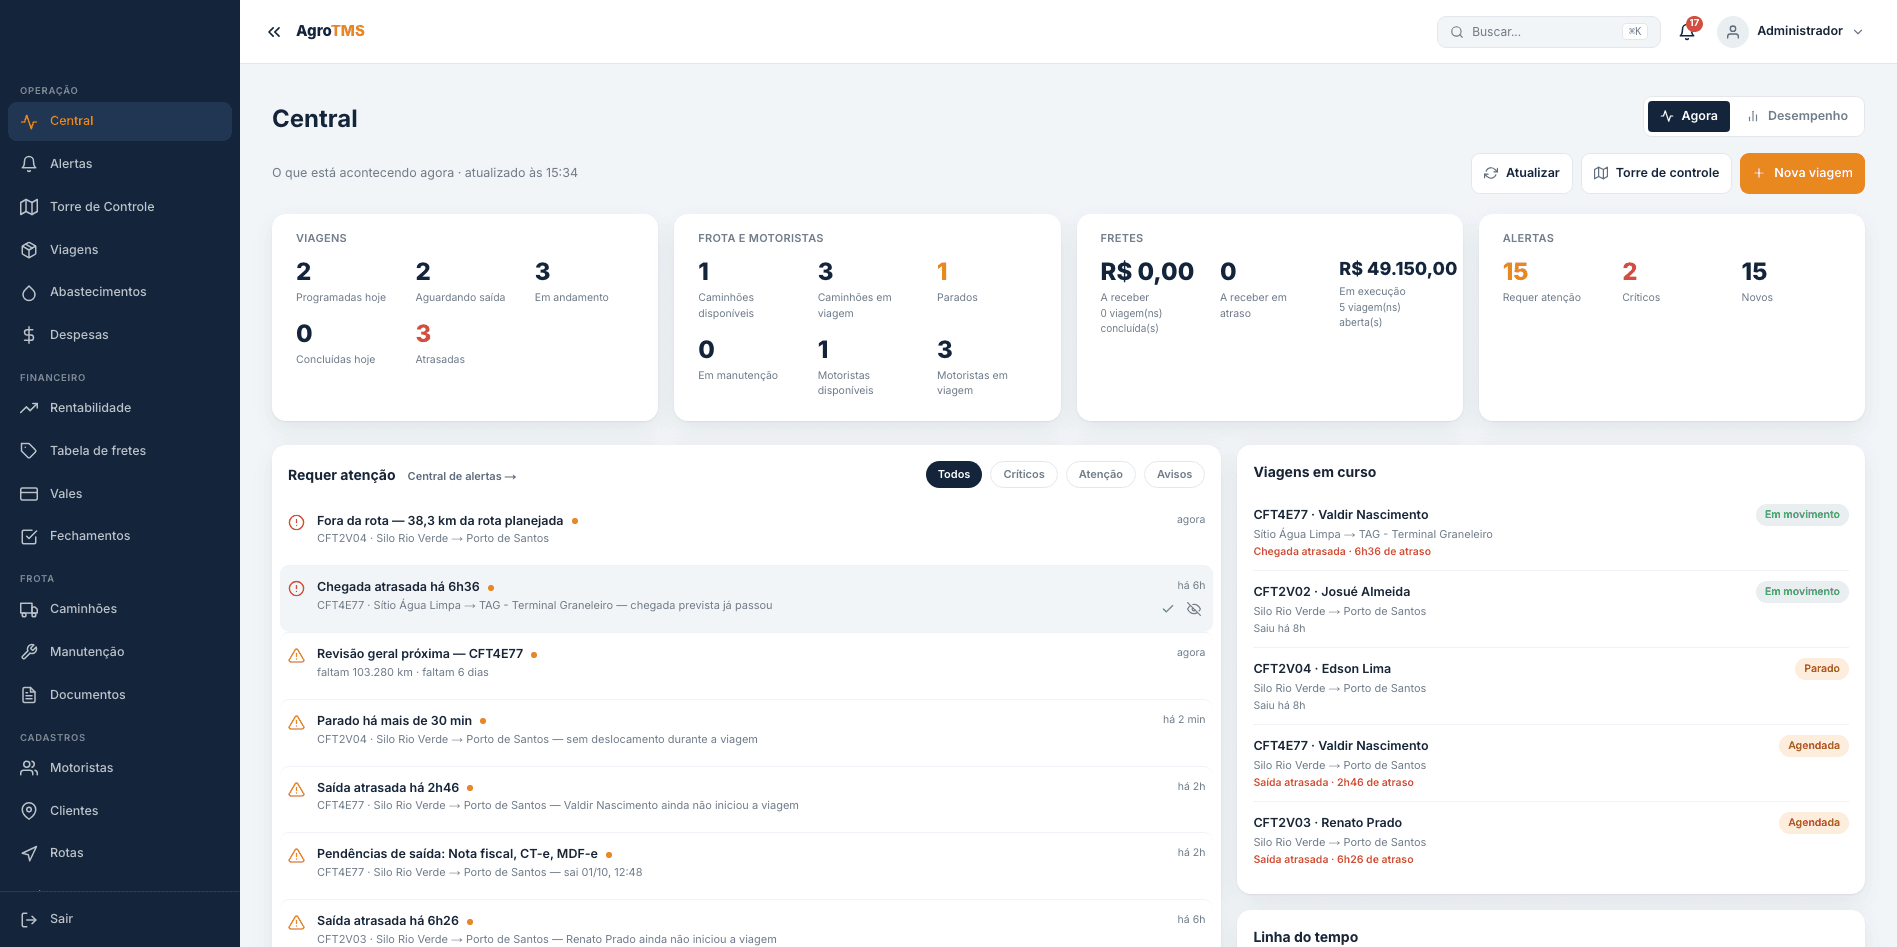Open Motoristas people icon in the sidebar

coord(29,768)
